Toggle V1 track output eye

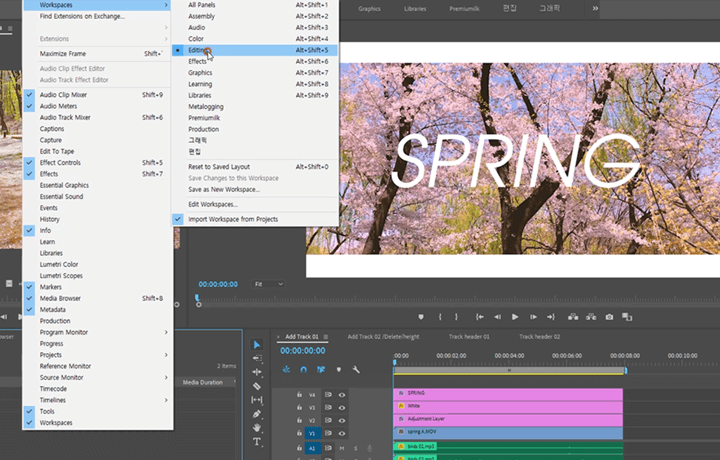pos(342,433)
